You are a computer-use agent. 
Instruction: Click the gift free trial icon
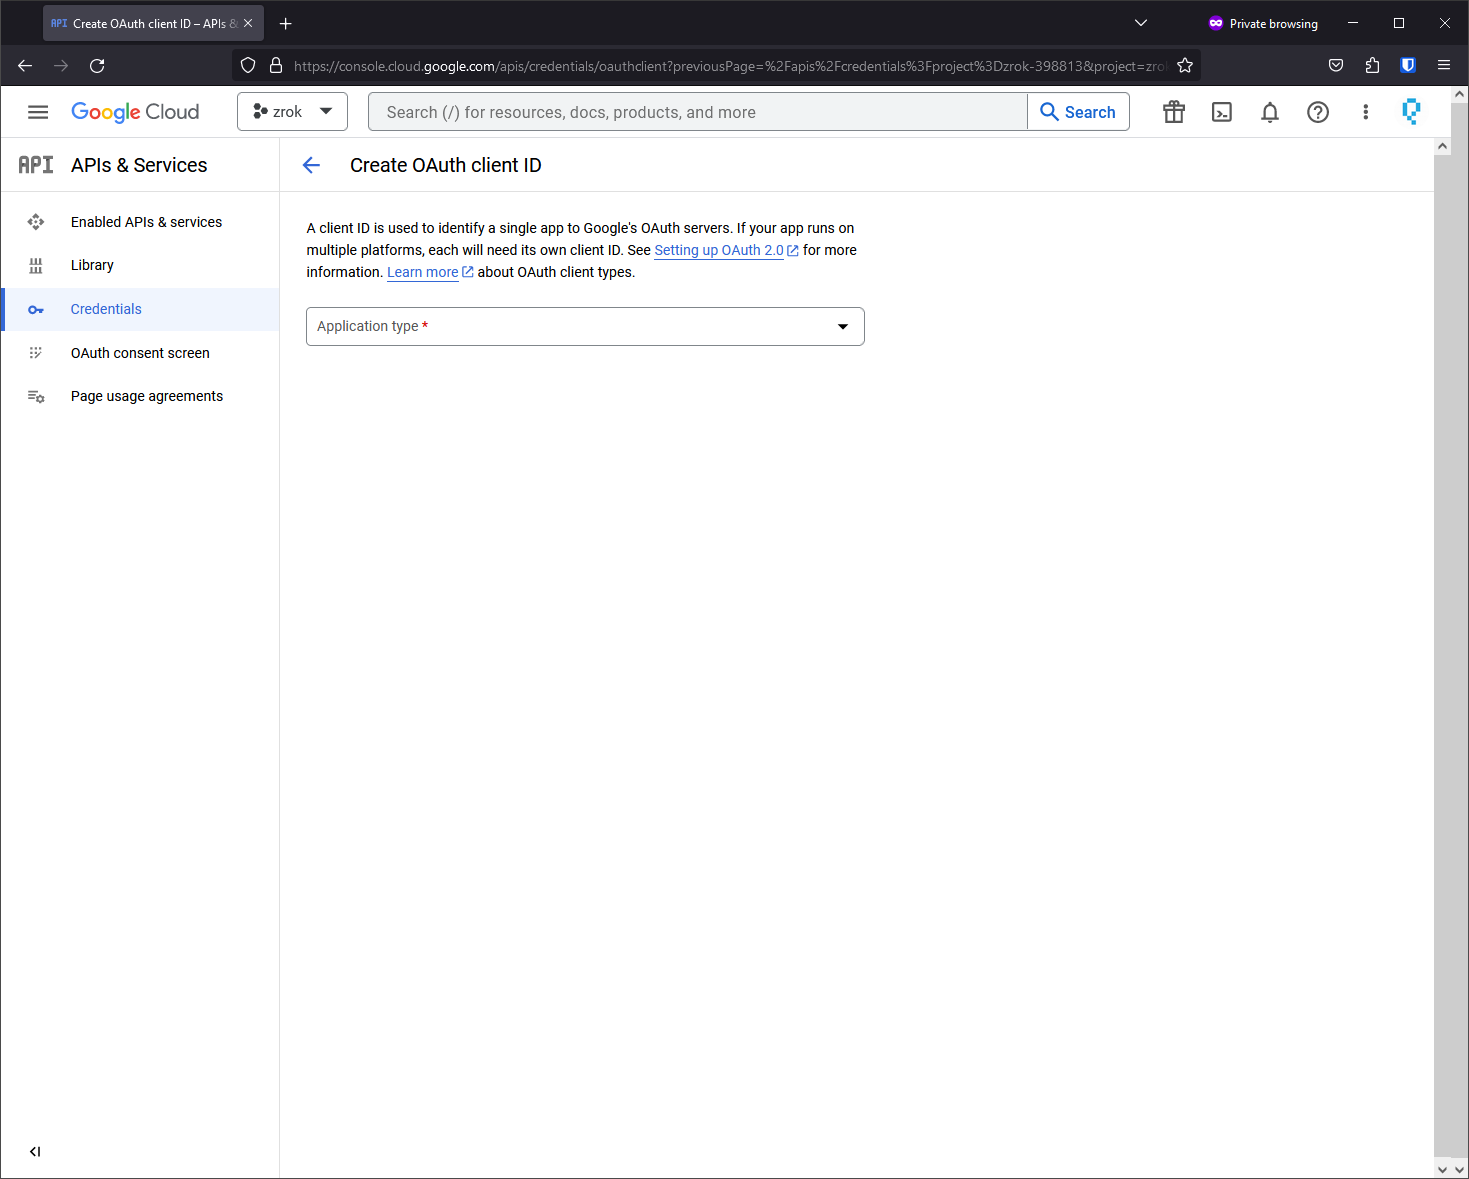pyautogui.click(x=1173, y=112)
